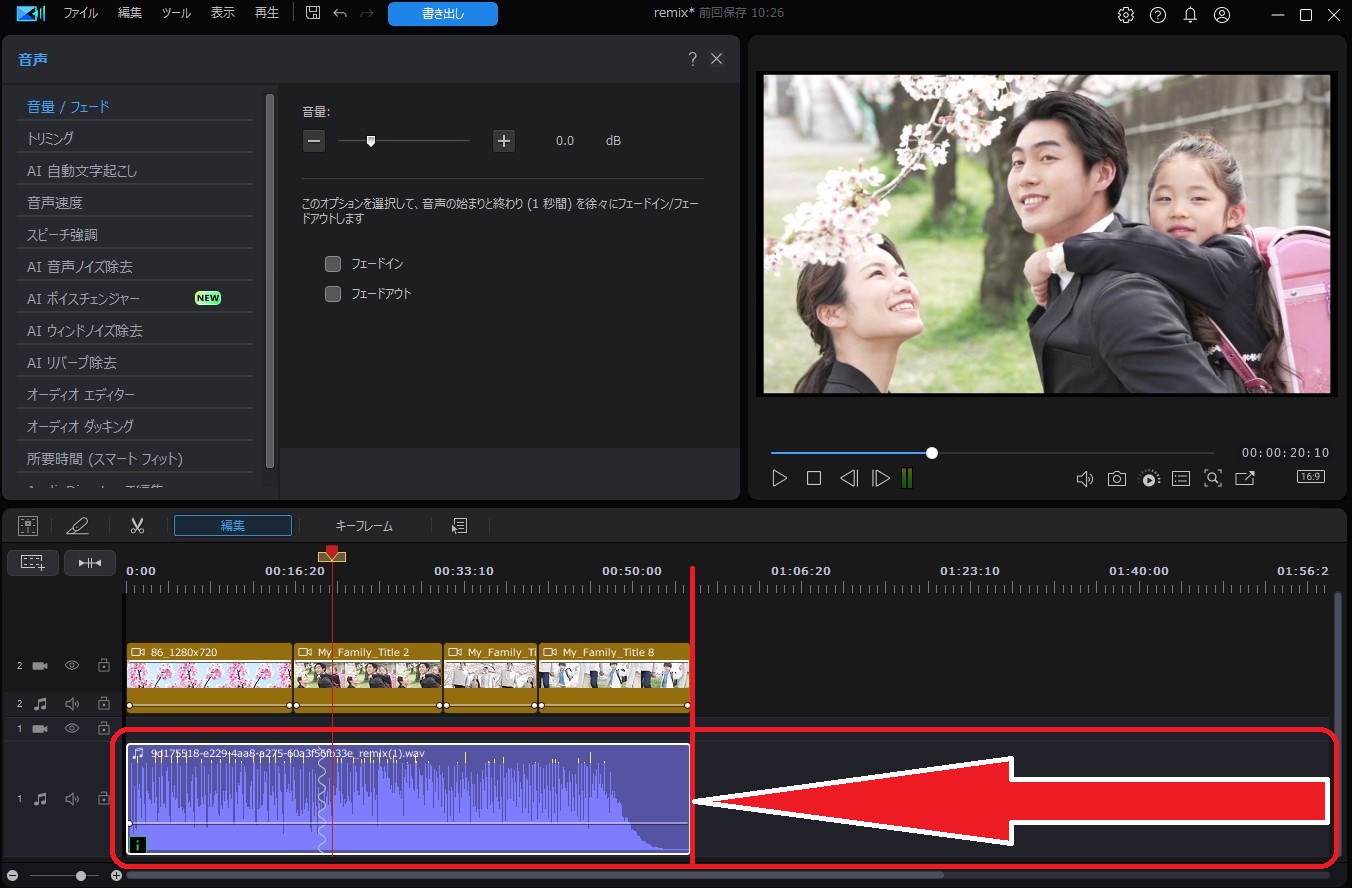Open the preview quality dropdown icon
1352x888 pixels.
click(x=1148, y=478)
